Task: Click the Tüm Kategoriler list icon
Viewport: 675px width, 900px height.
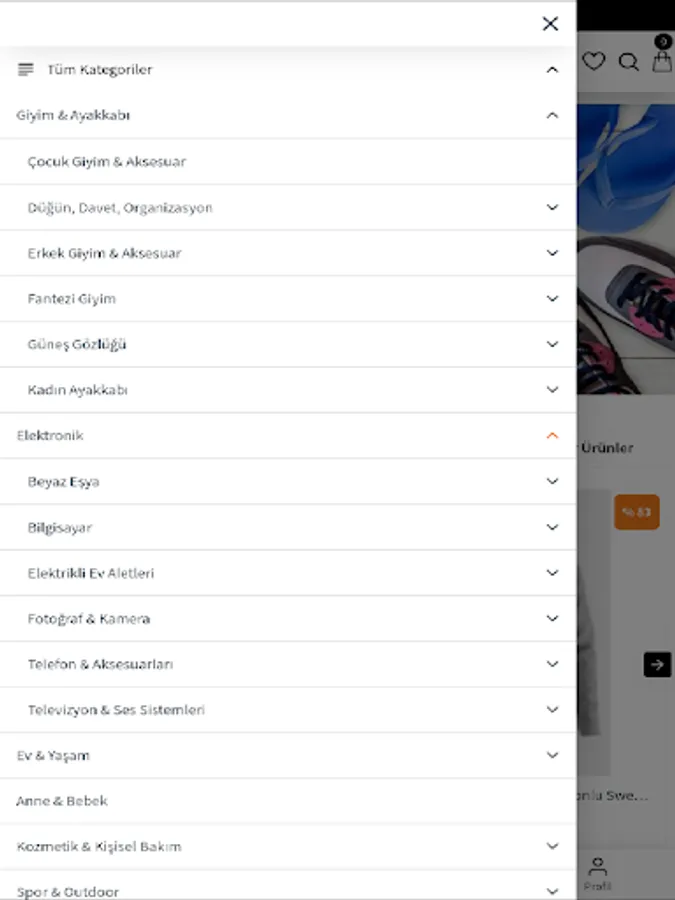Action: coord(25,69)
